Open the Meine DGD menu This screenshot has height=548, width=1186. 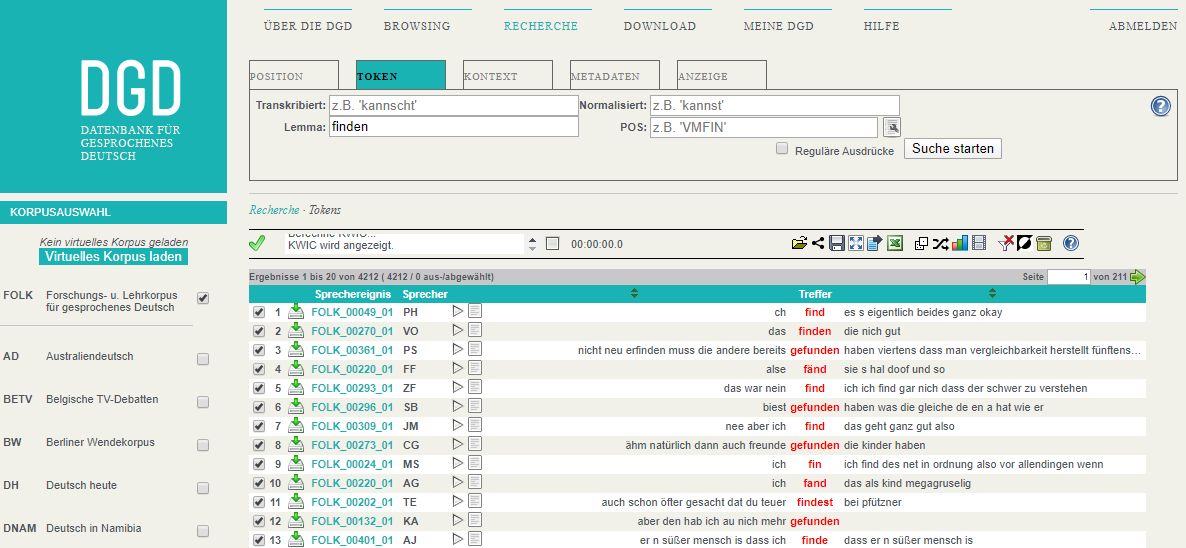[778, 26]
